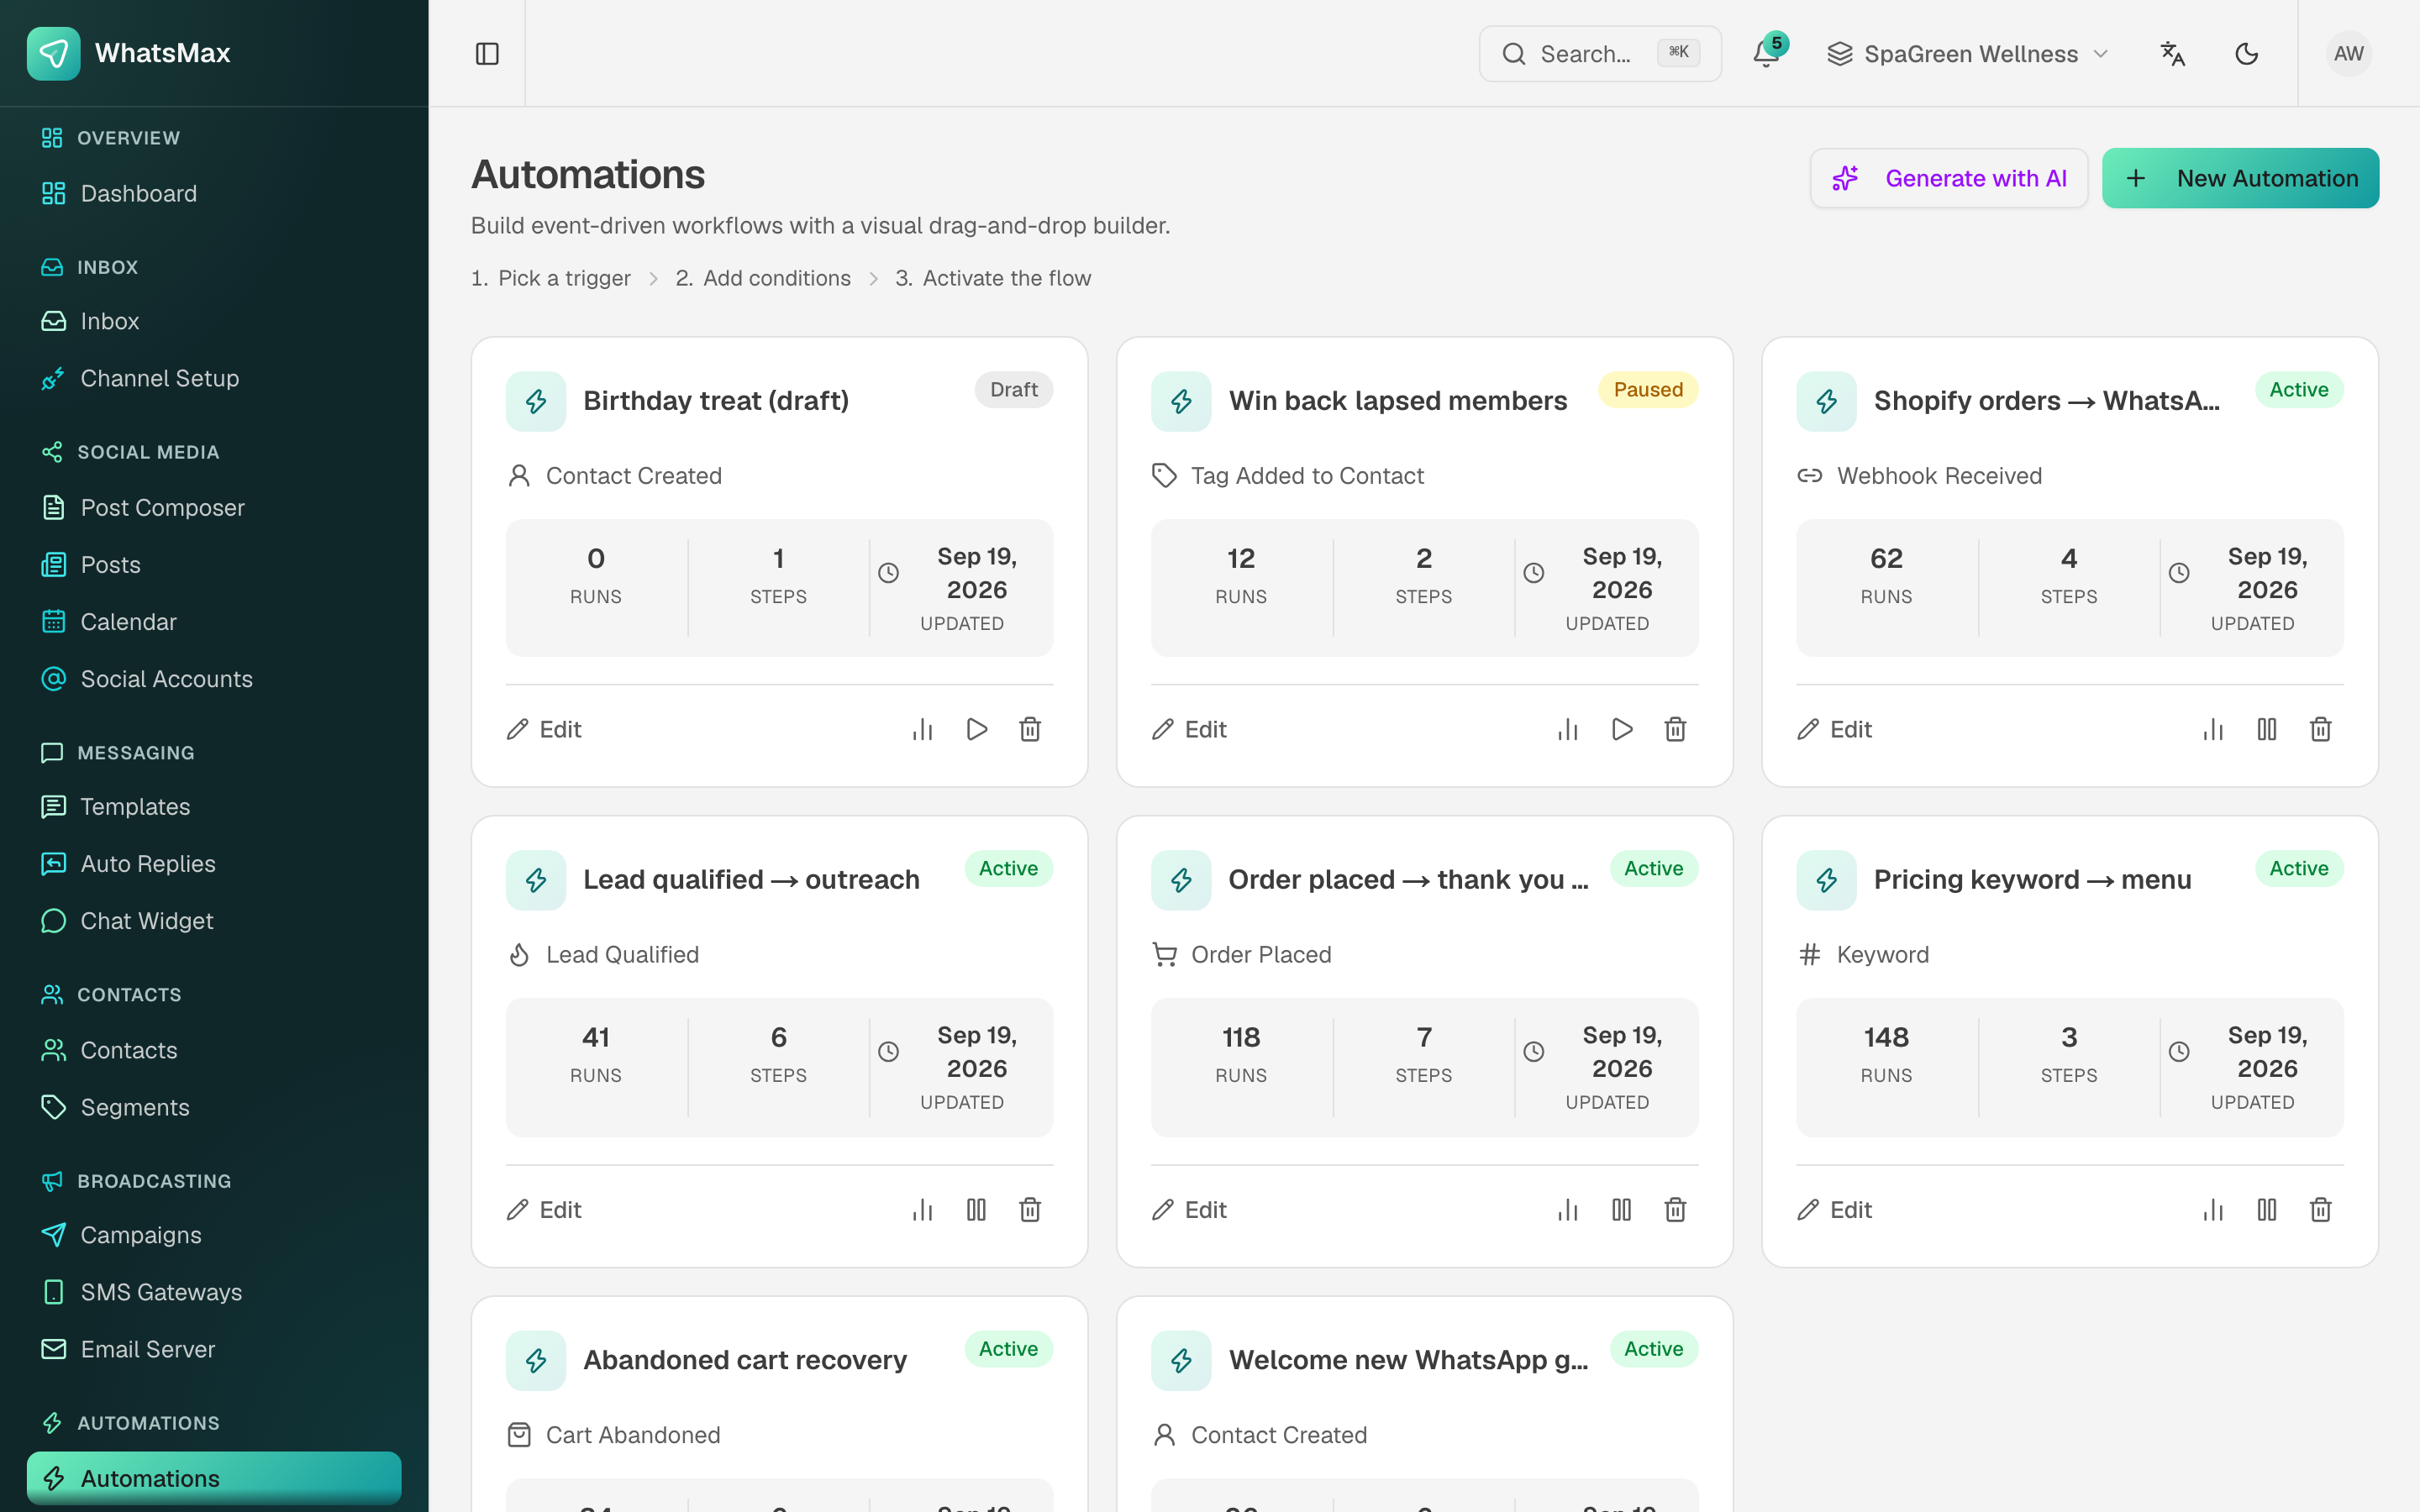Click the Paused status badge
Image resolution: width=2420 pixels, height=1512 pixels.
point(1648,389)
